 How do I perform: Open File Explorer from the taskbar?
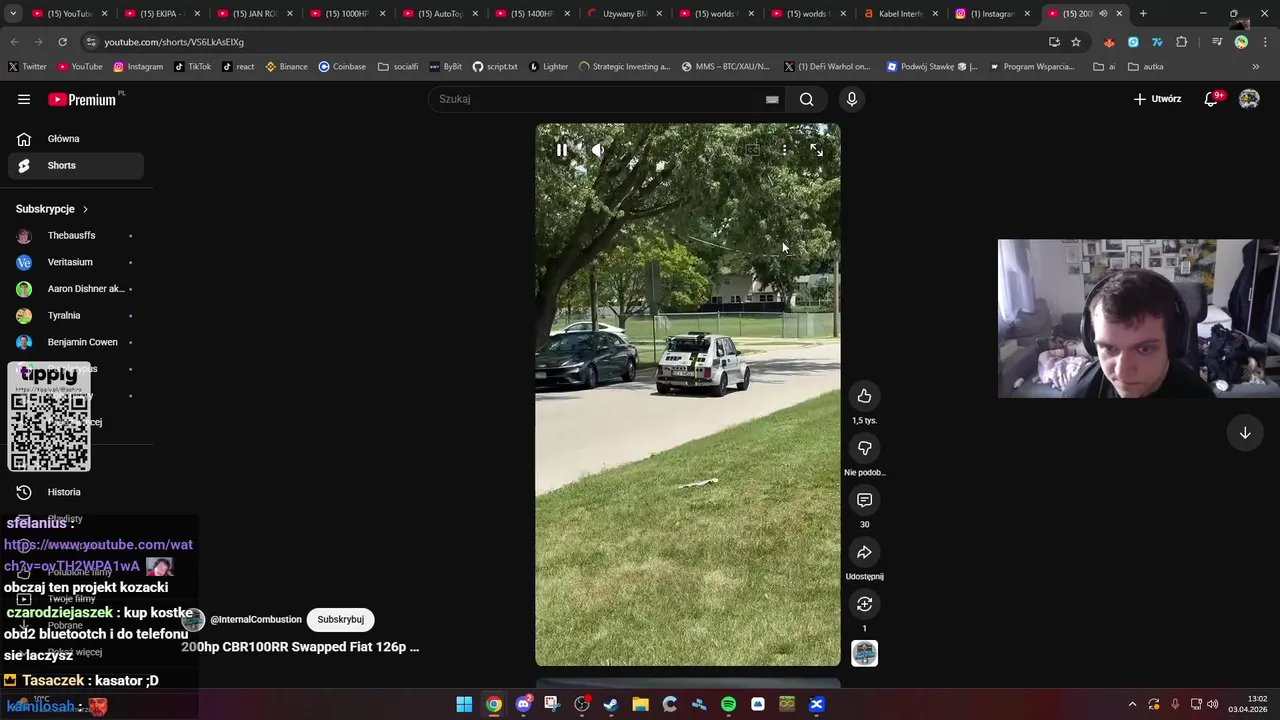point(640,705)
